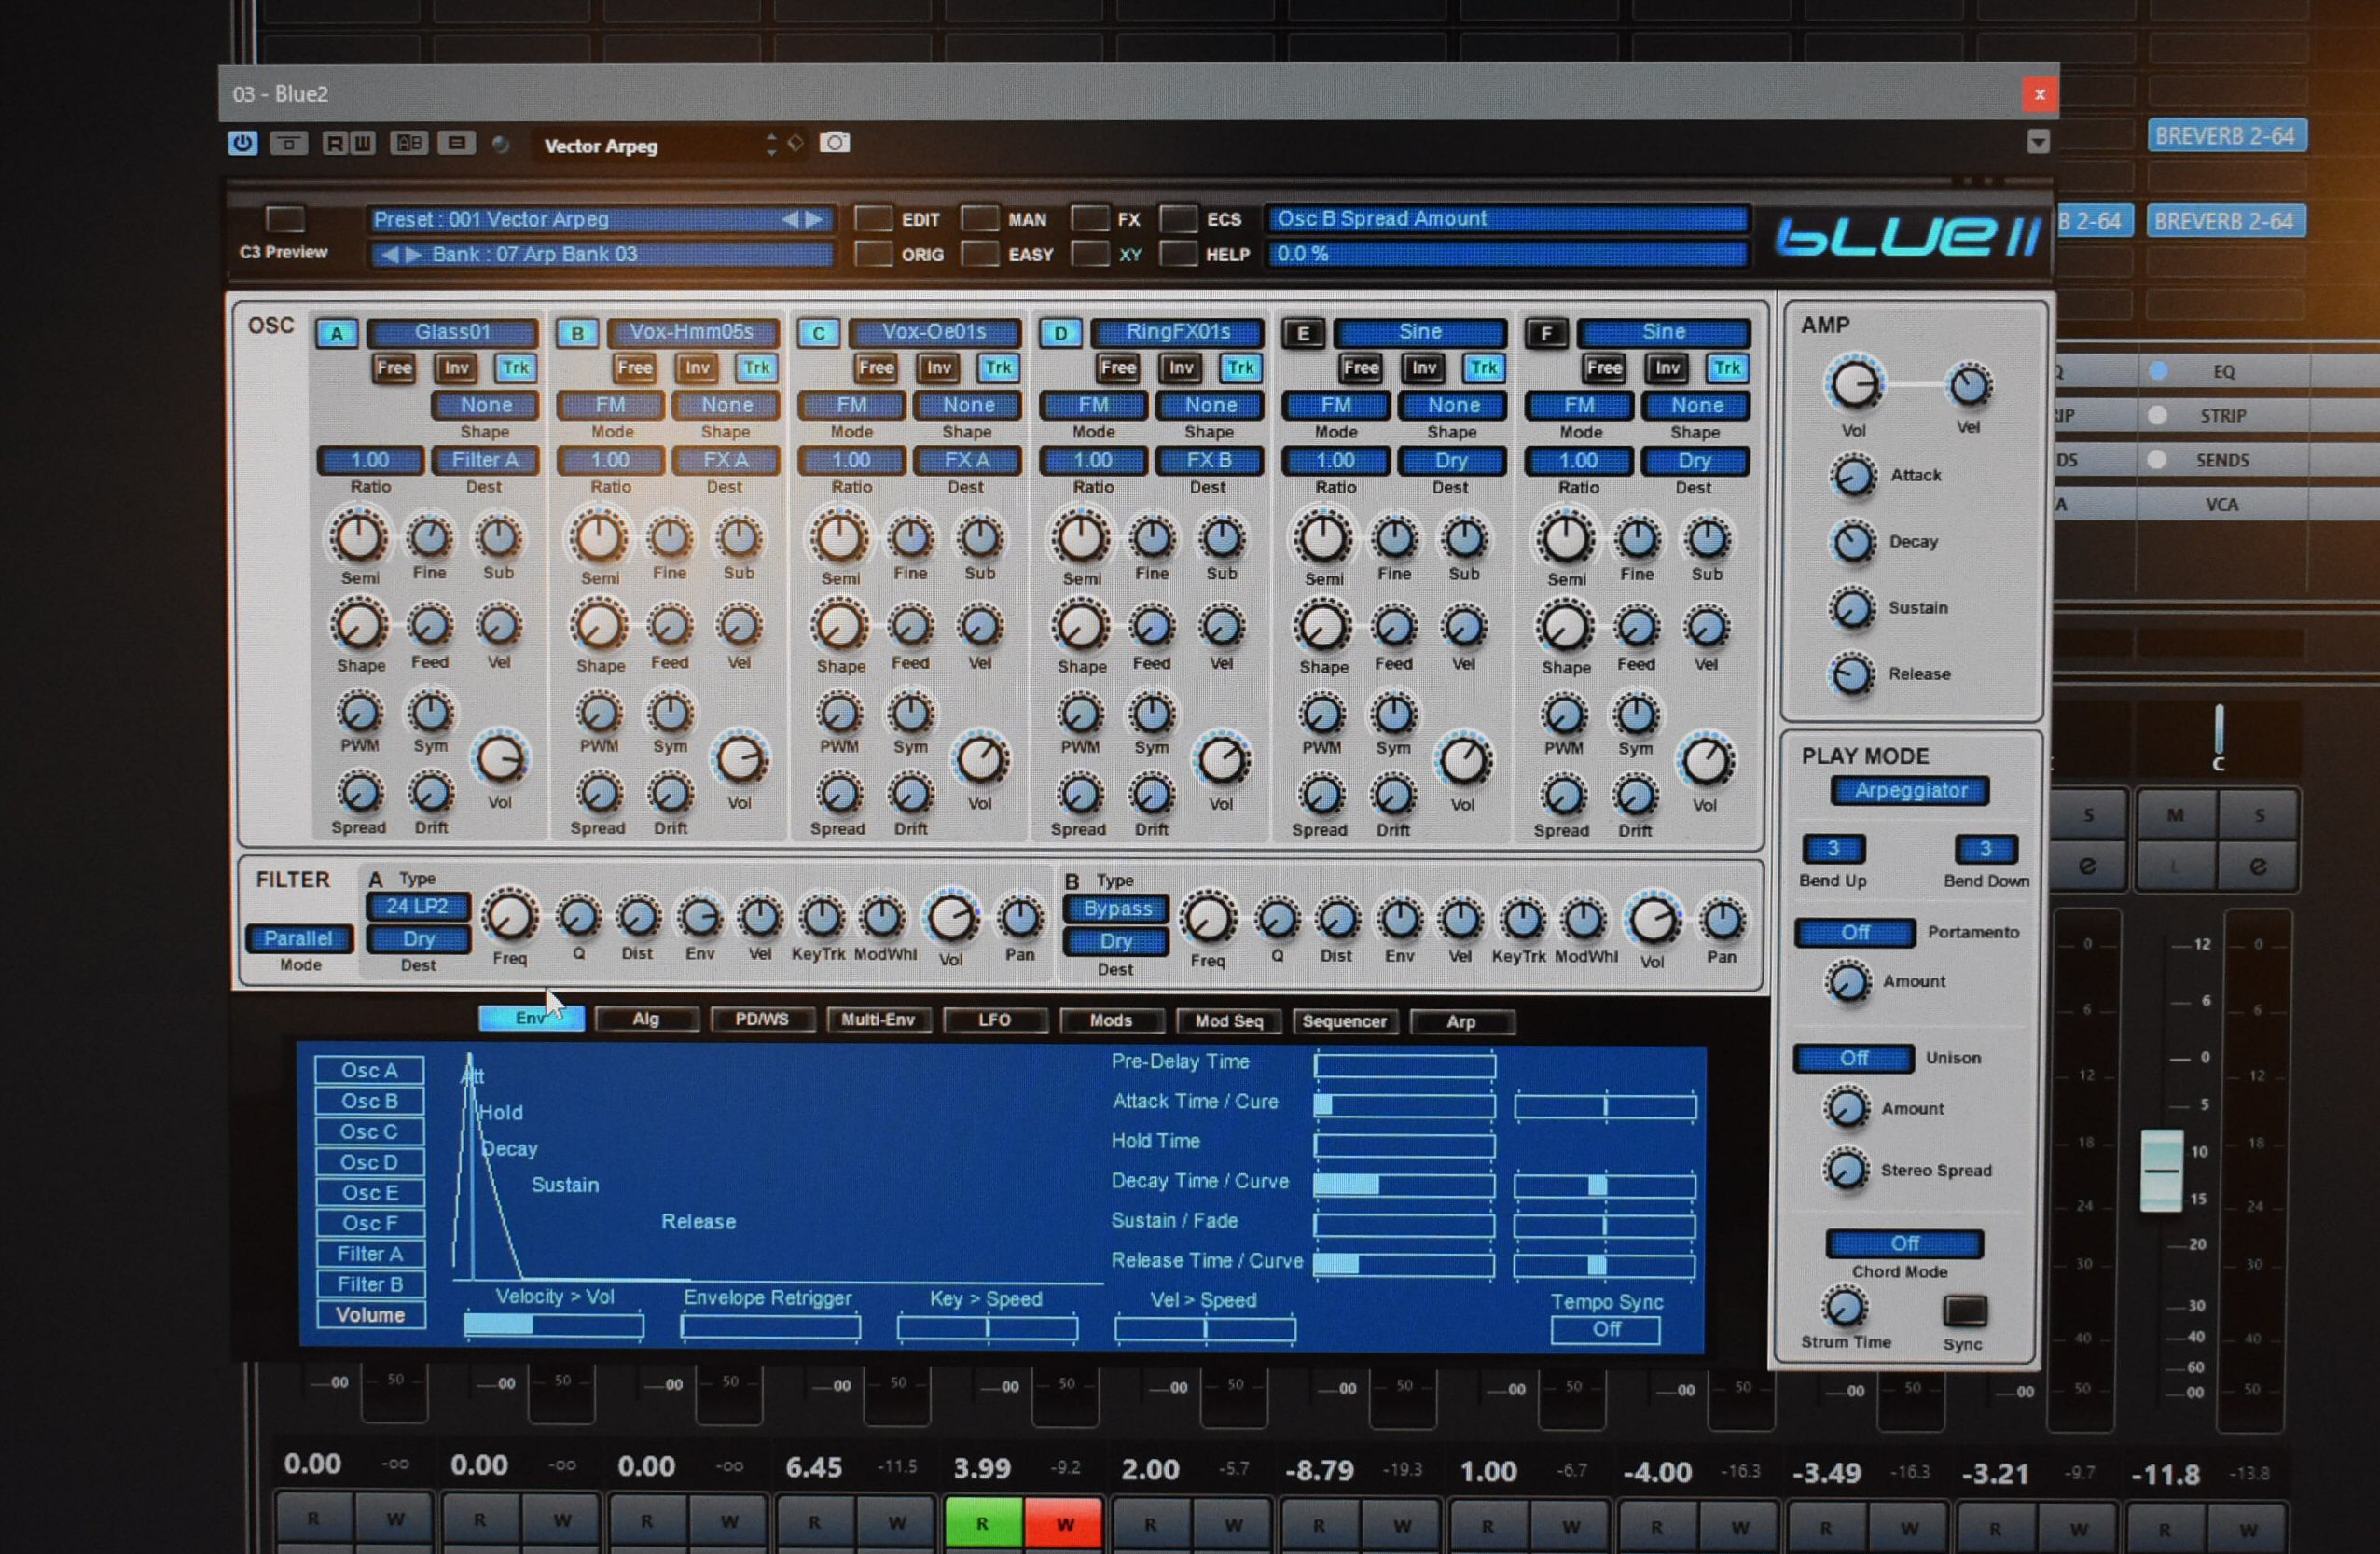The width and height of the screenshot is (2380, 1554).
Task: Click Filter A Pan knob
Action: [x=1020, y=917]
